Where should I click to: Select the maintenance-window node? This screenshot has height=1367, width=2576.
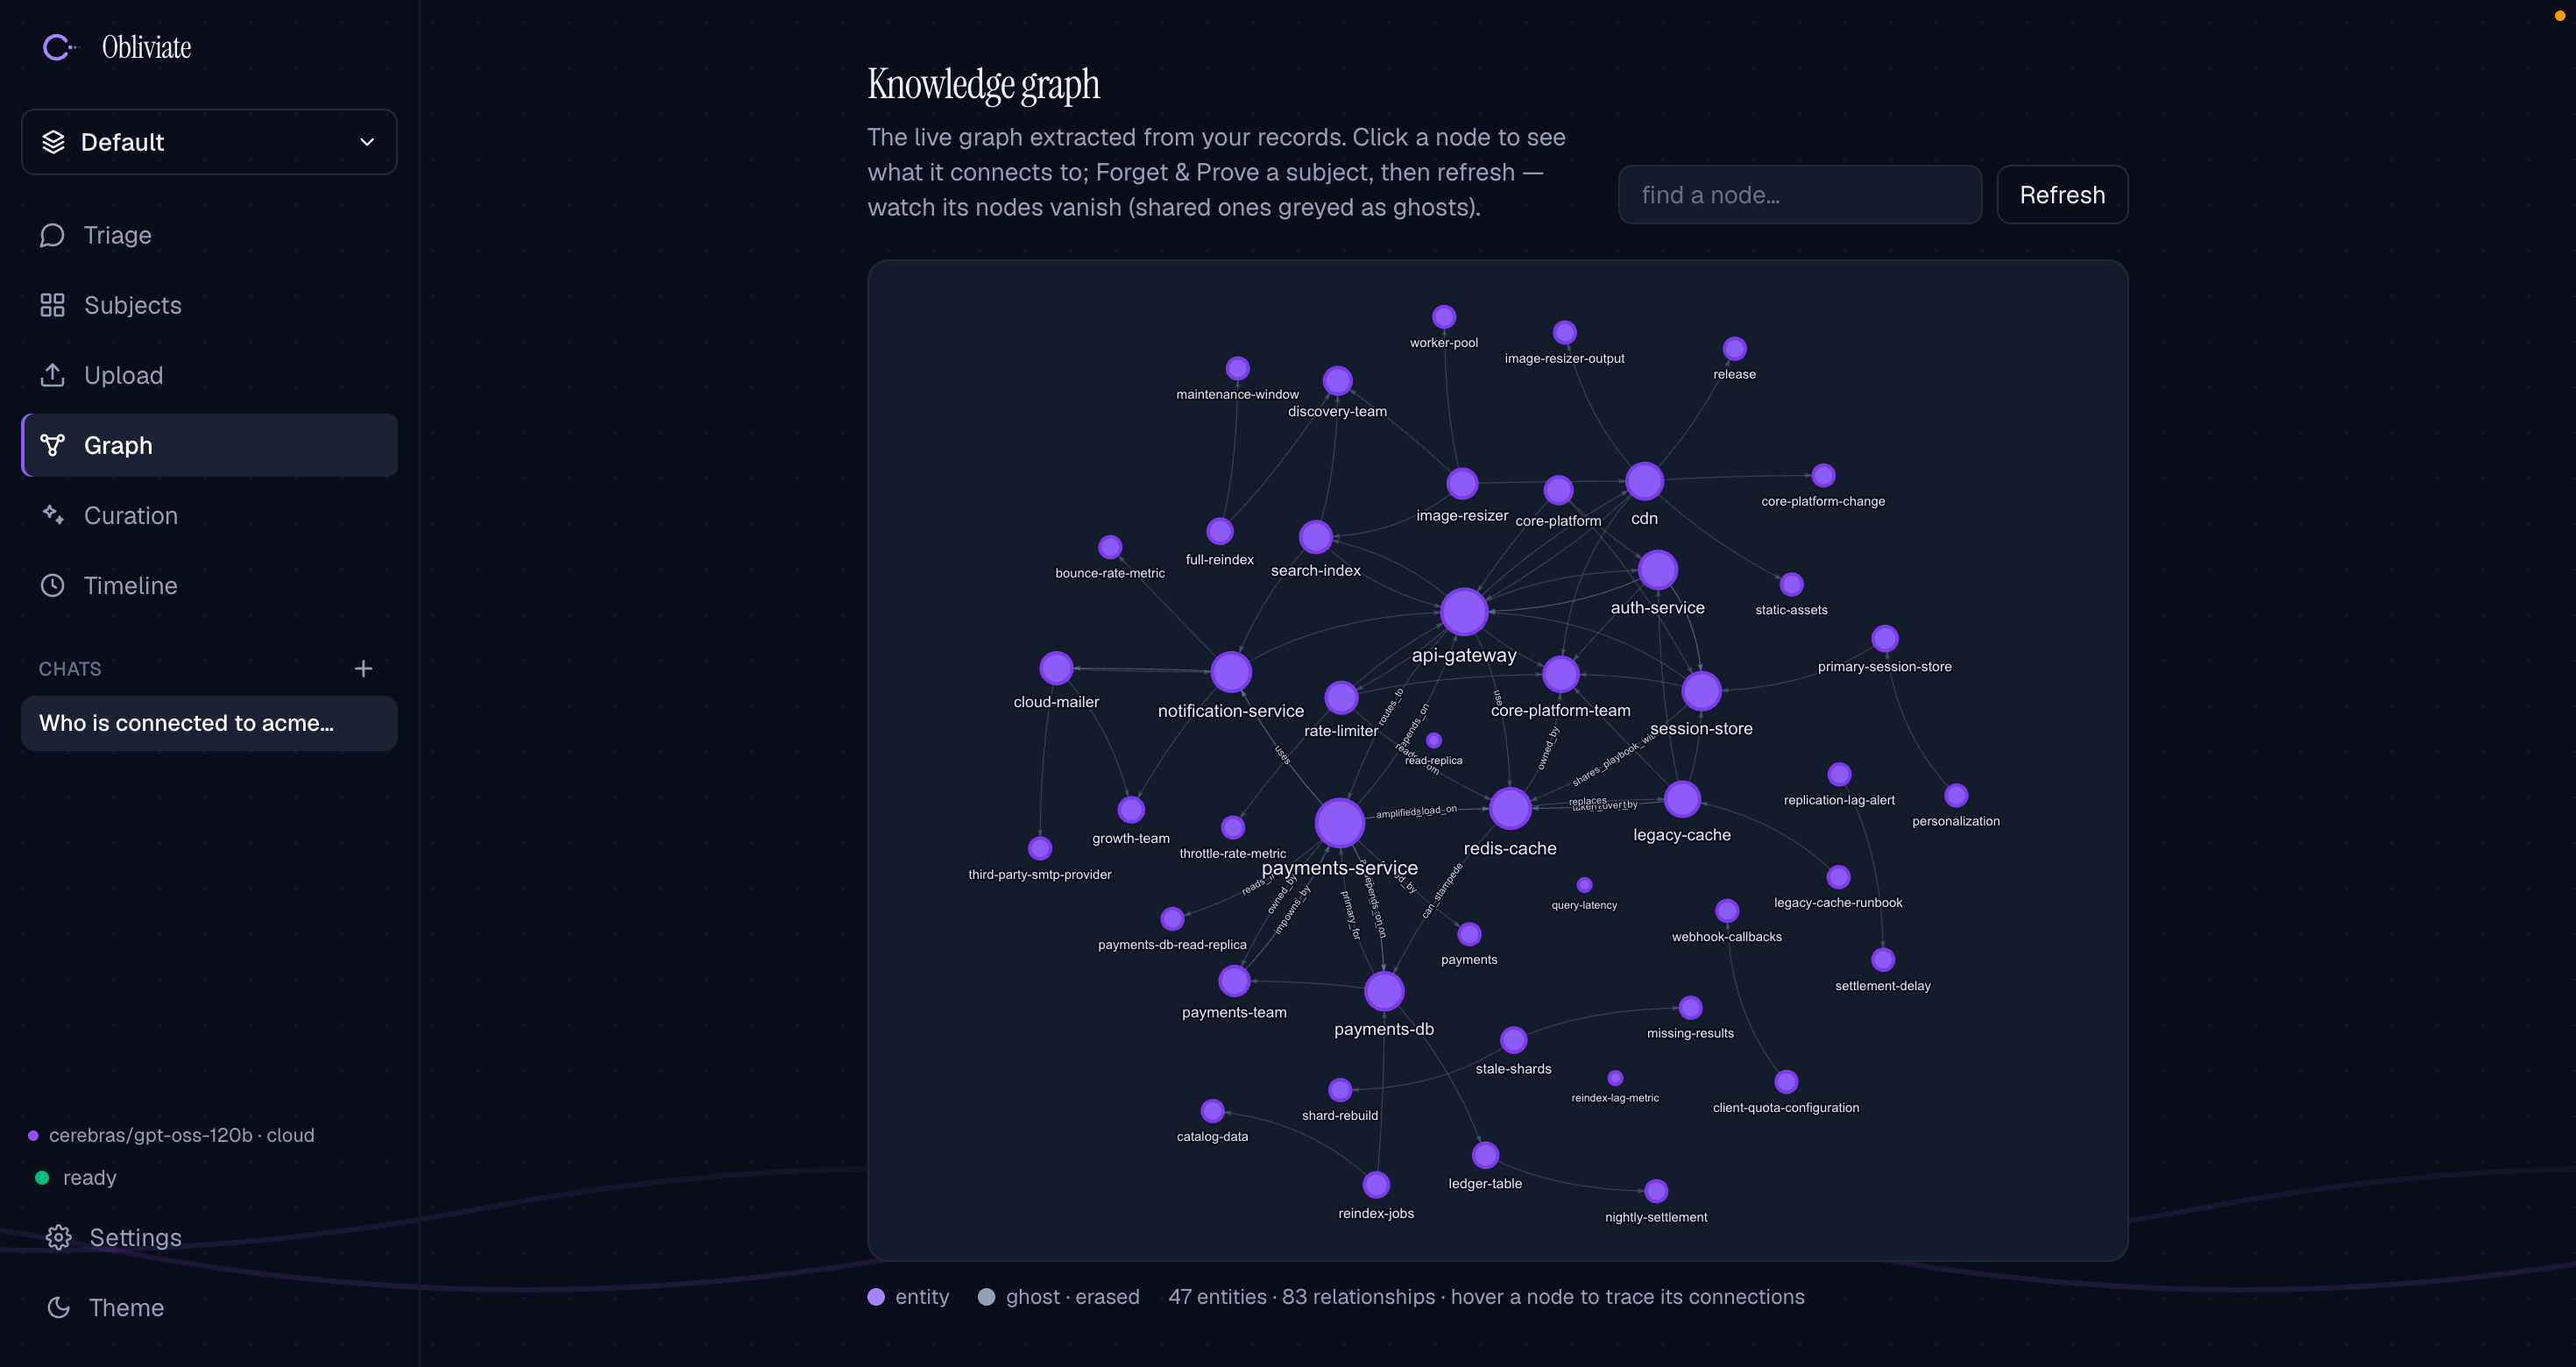pos(1237,369)
